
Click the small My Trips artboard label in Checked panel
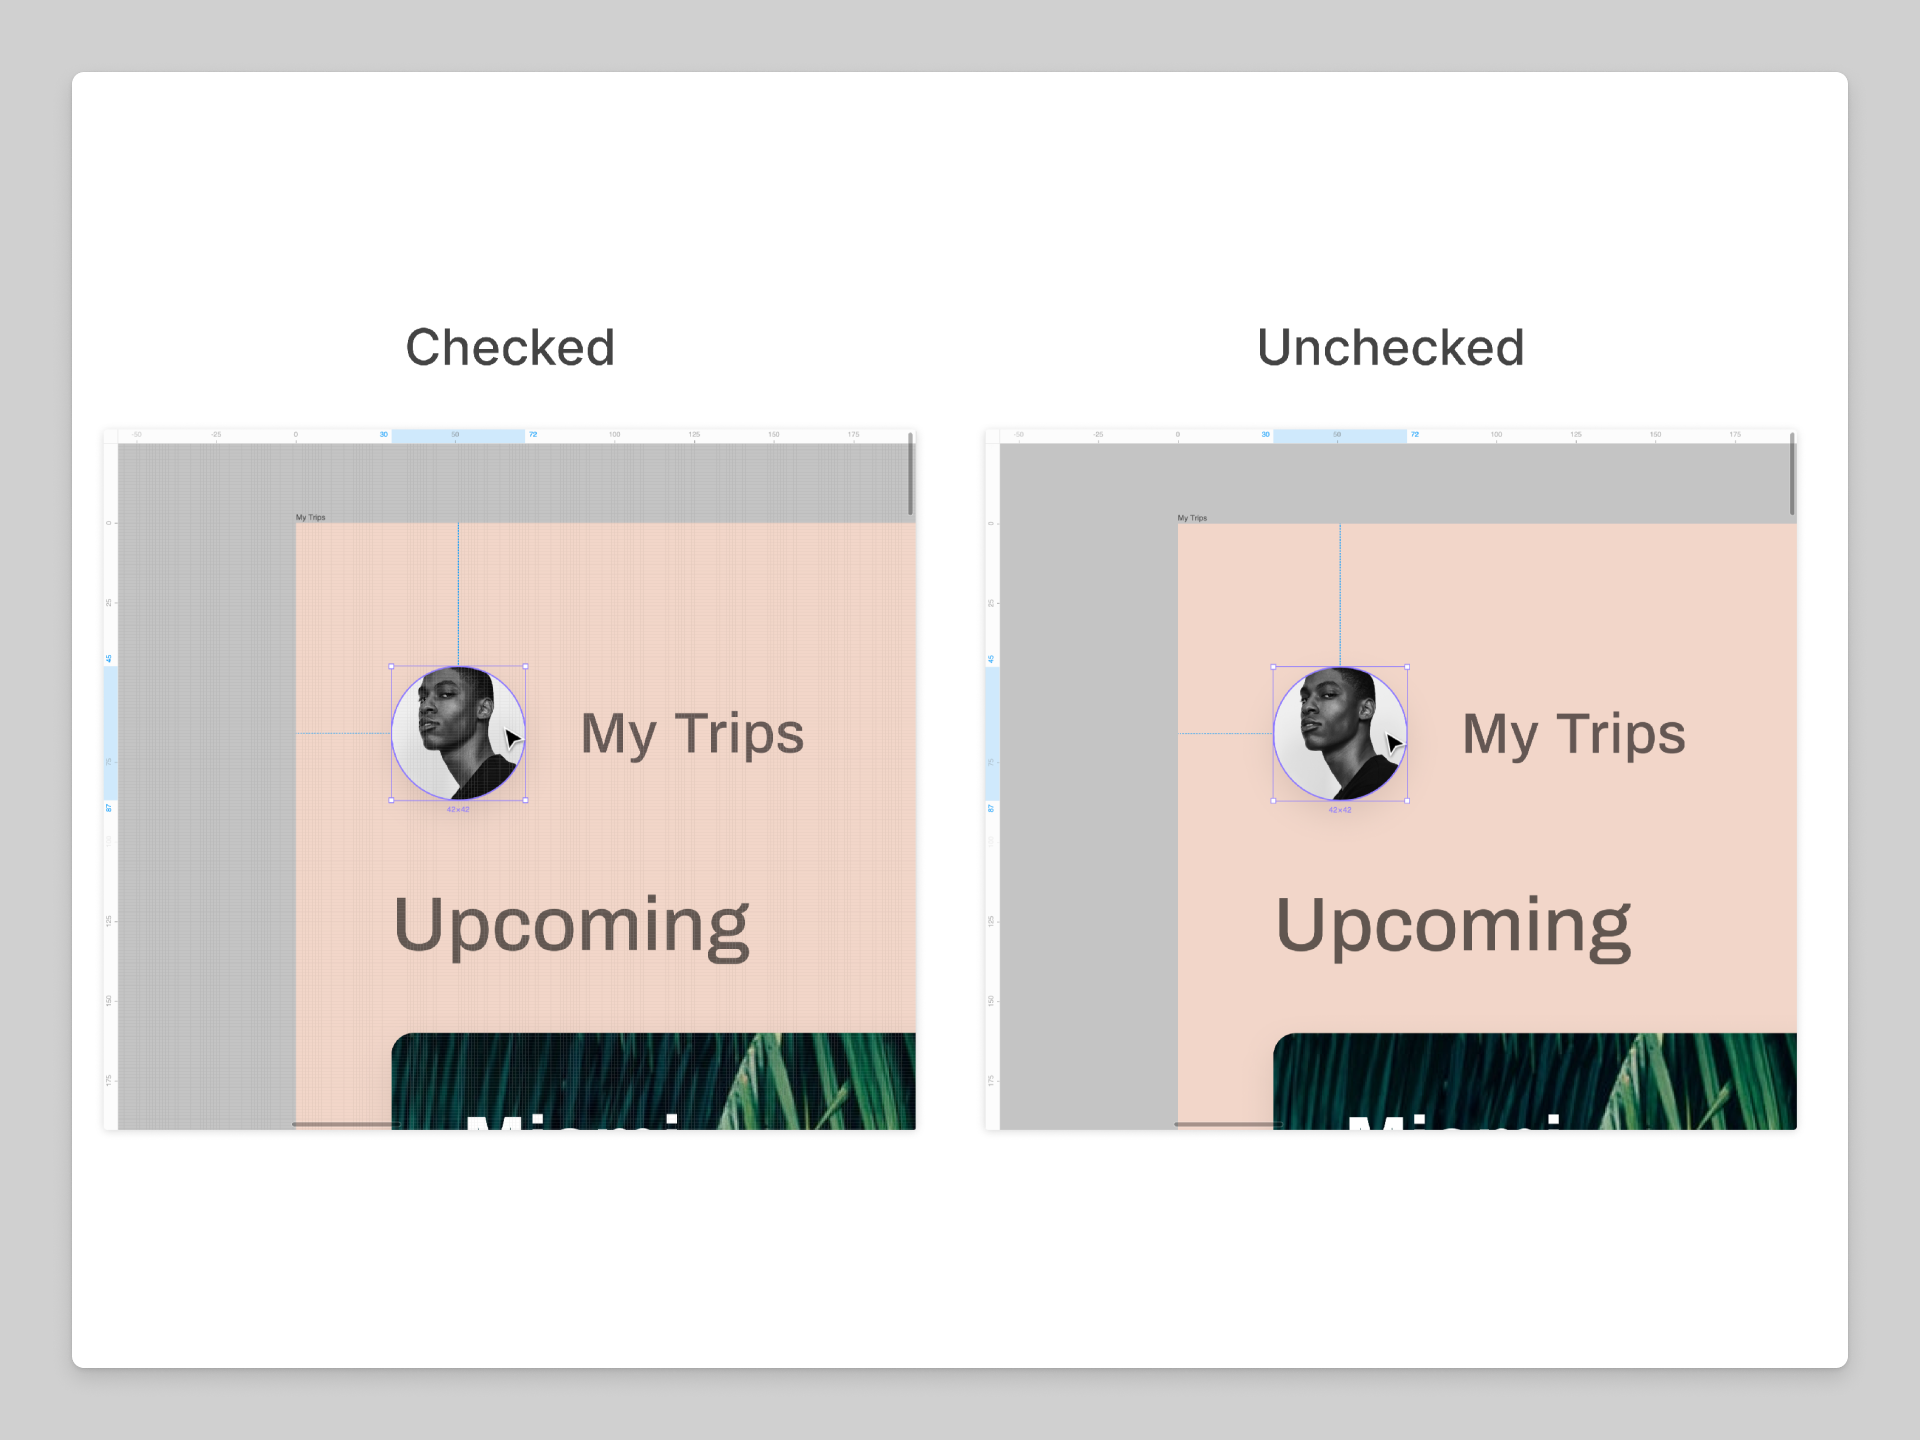[310, 517]
